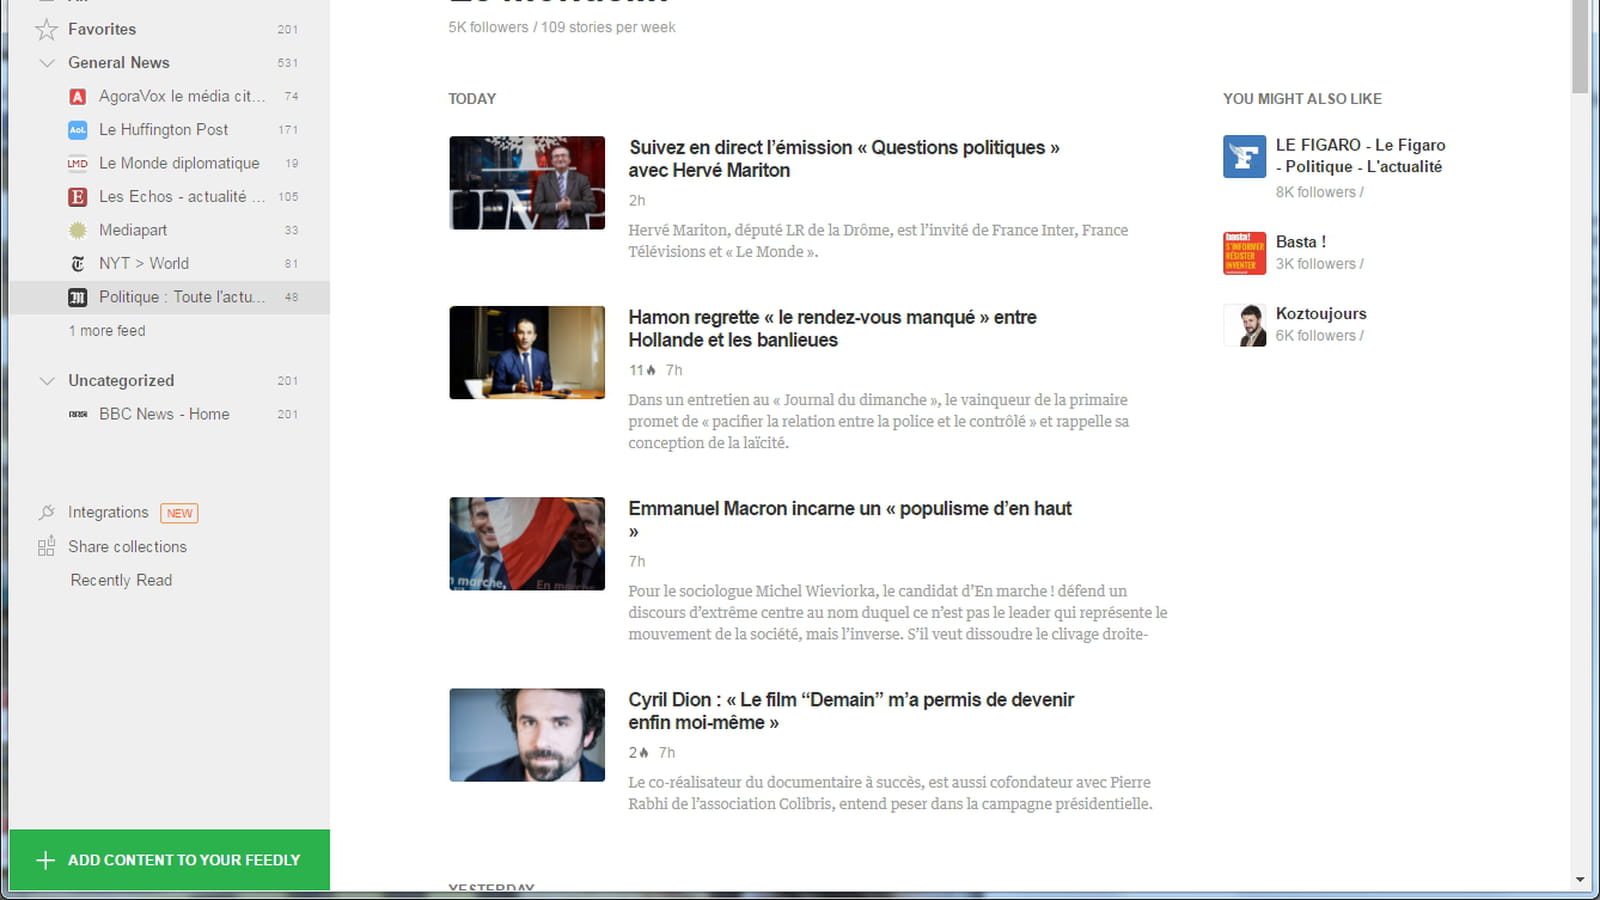Open article about Hervé Mariton Questions politiques
Image resolution: width=1600 pixels, height=900 pixels.
coord(844,159)
